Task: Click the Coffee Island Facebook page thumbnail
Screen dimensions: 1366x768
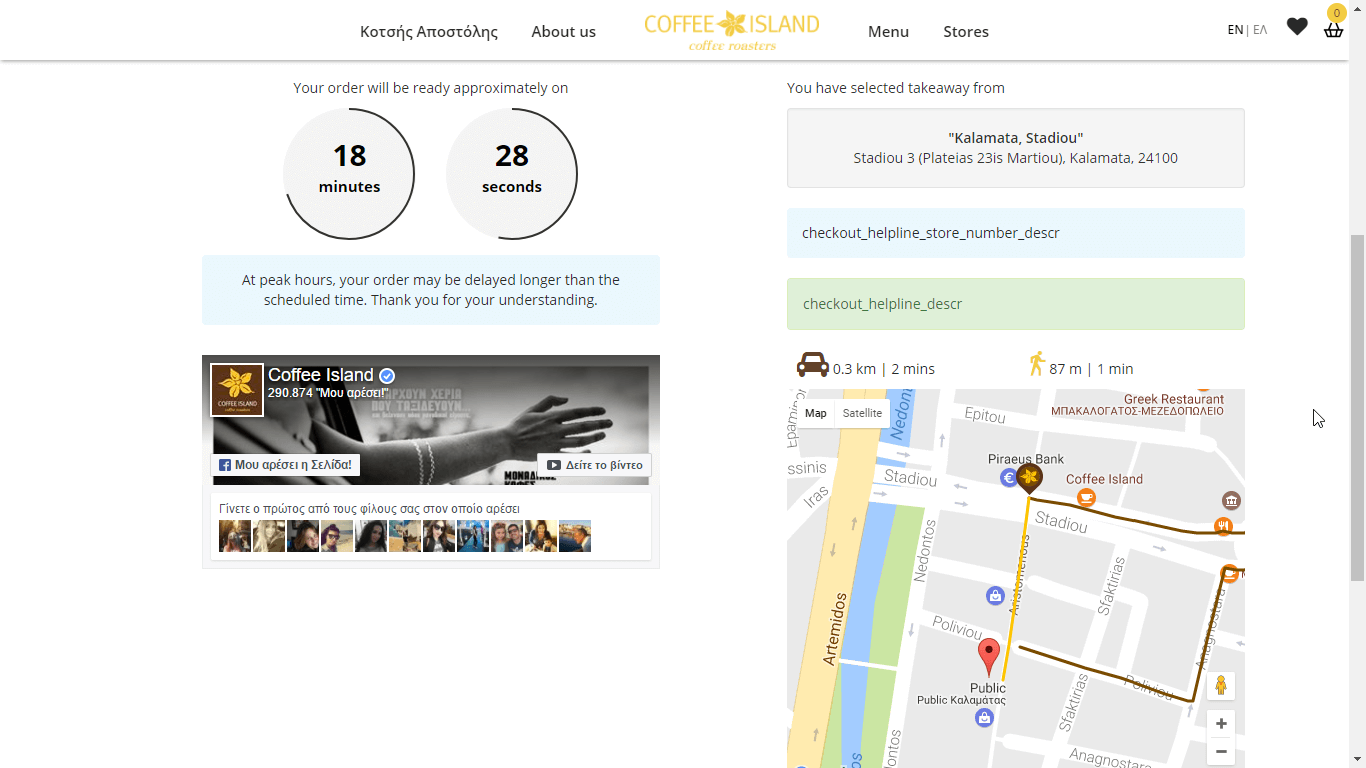Action: pos(237,390)
